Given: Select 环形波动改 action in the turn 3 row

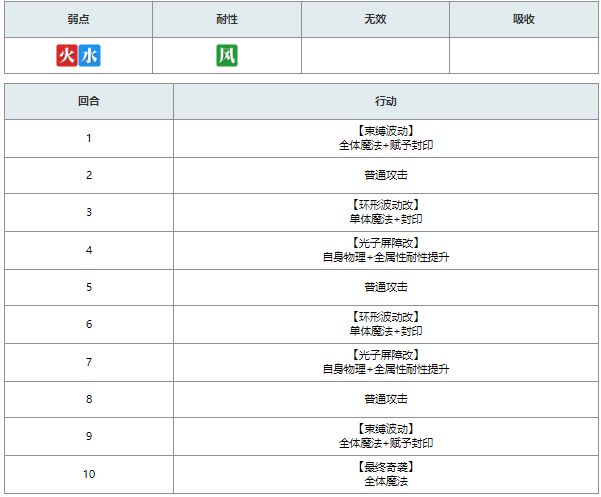Looking at the screenshot, I should pyautogui.click(x=385, y=205).
